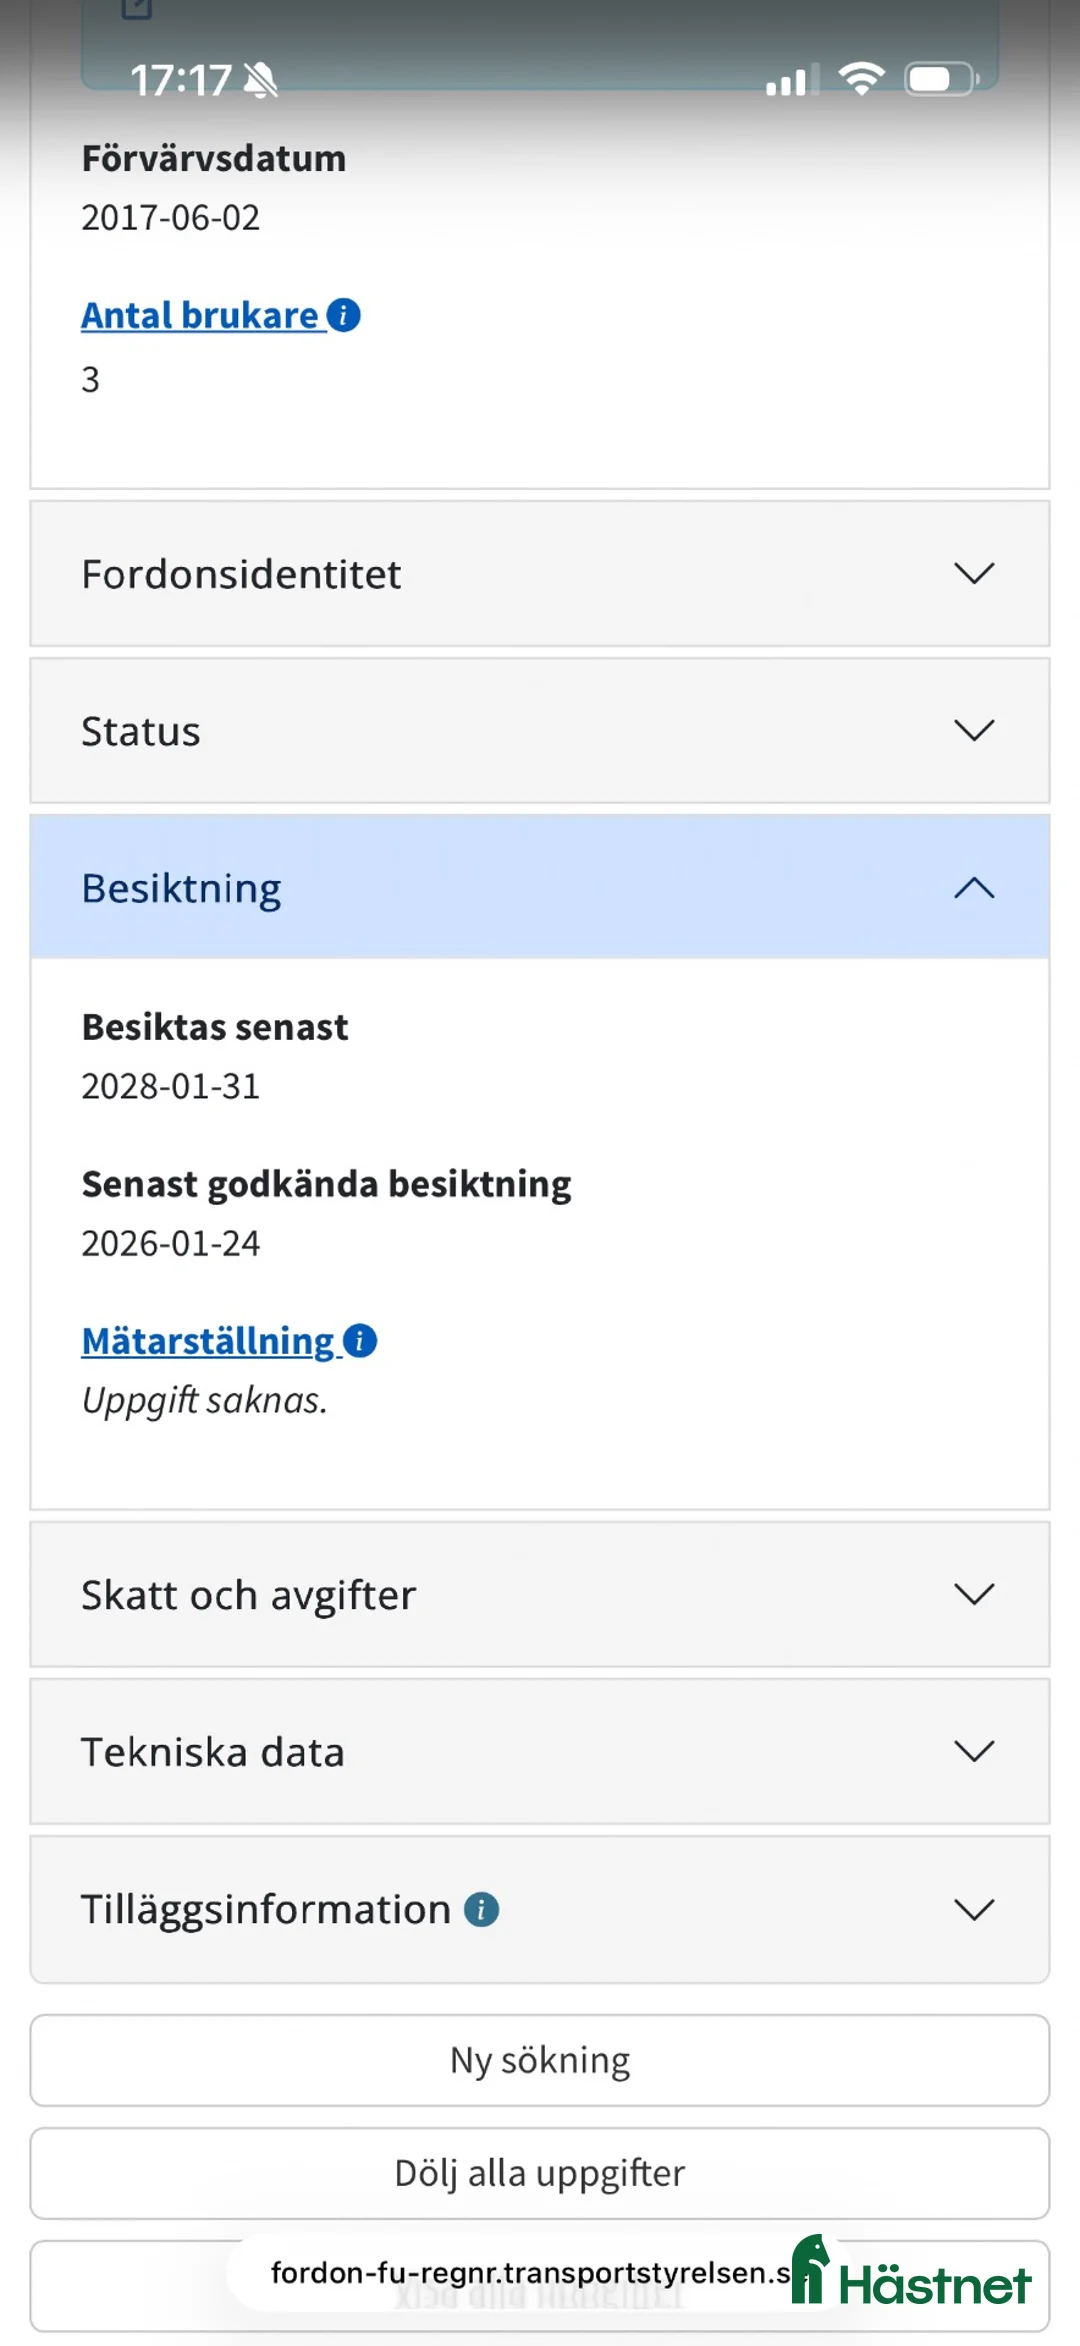The image size is (1080, 2346).
Task: Tap the Wi-Fi status bar icon
Action: (x=862, y=78)
